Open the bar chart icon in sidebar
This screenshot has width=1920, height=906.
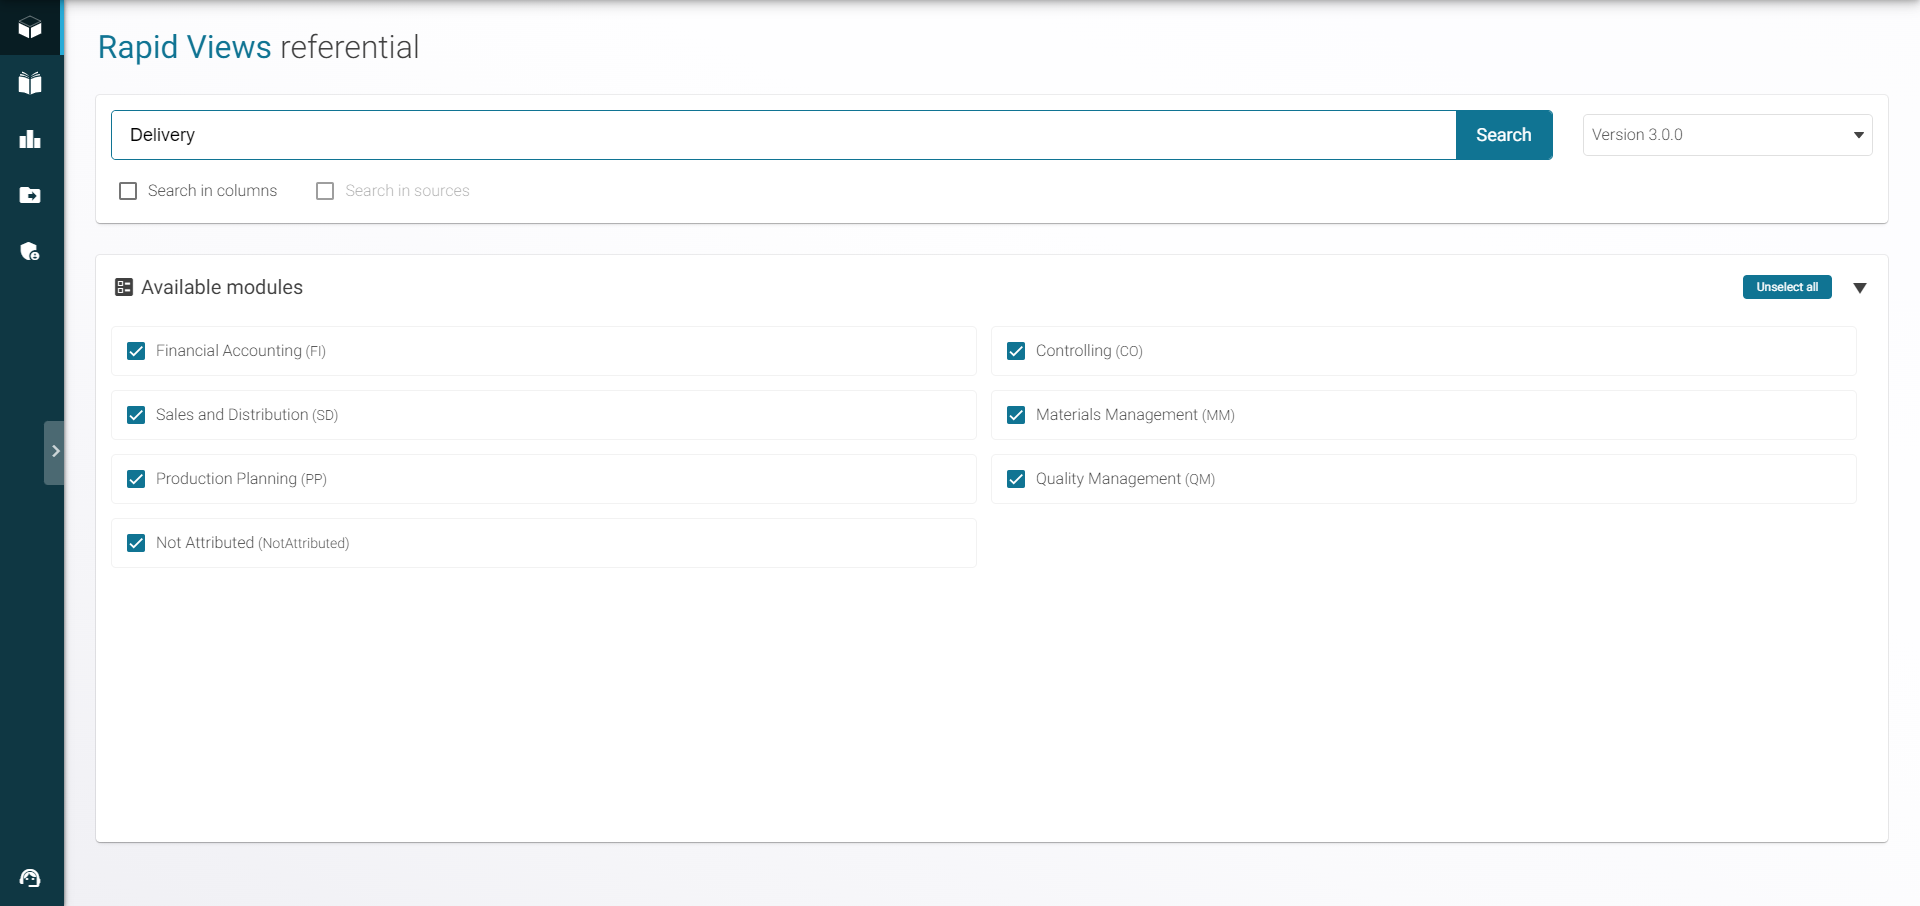click(x=30, y=139)
